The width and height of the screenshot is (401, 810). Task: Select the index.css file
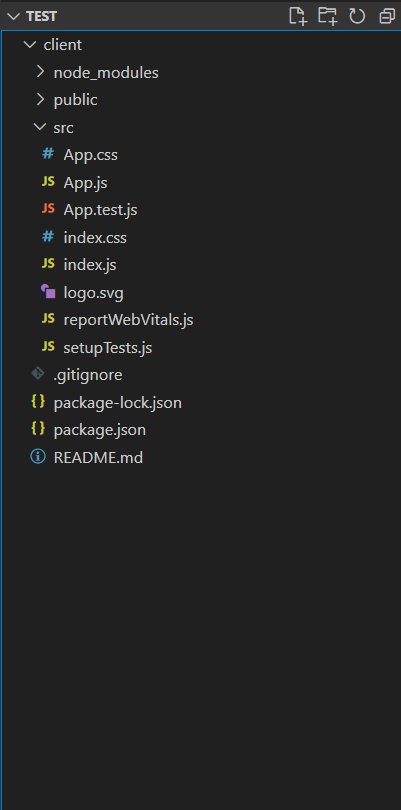click(x=95, y=238)
